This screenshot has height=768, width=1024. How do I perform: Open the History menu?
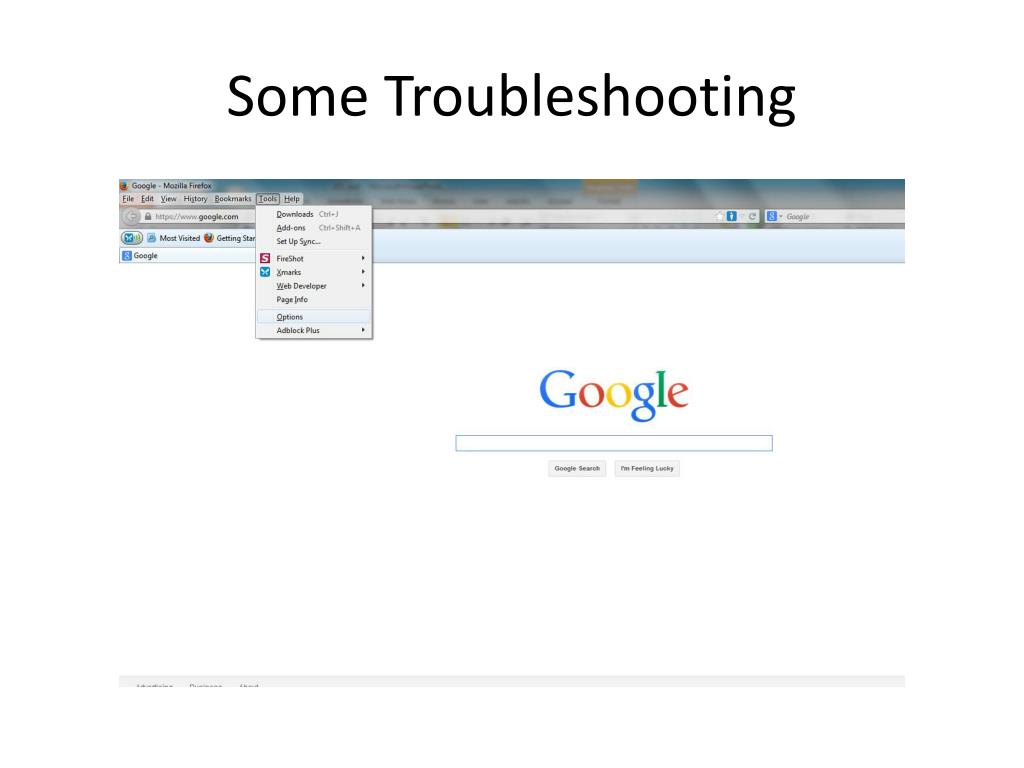click(195, 199)
